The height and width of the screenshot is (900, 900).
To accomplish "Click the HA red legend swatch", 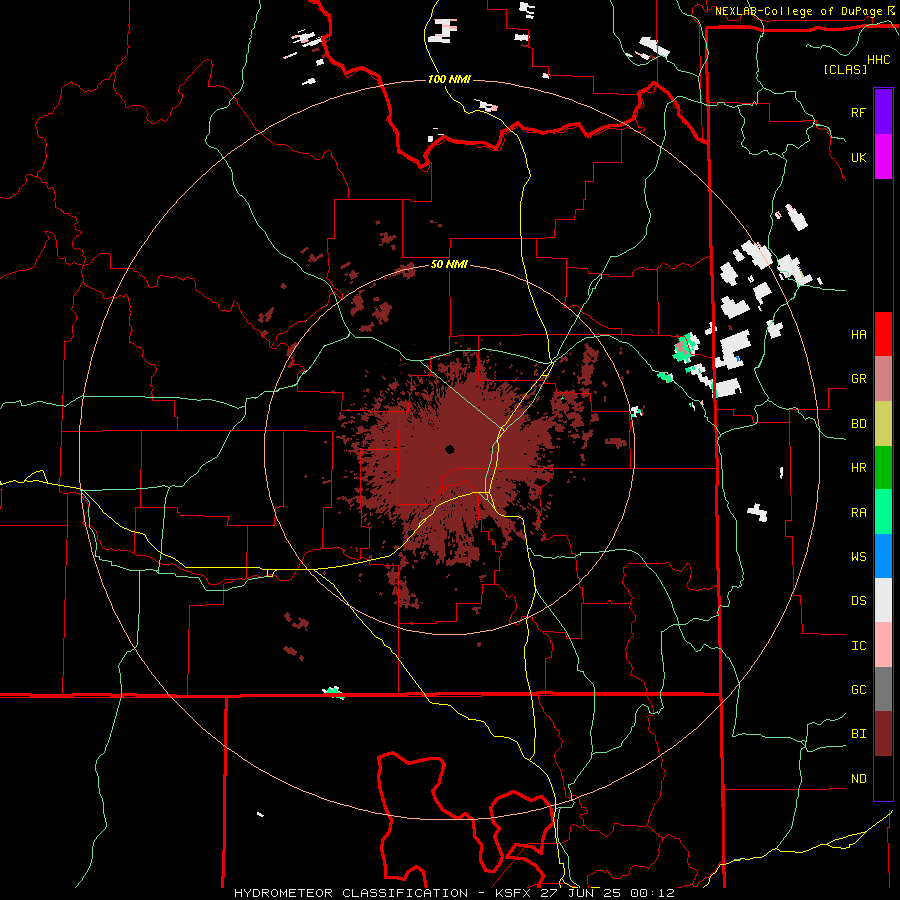I will click(x=883, y=334).
